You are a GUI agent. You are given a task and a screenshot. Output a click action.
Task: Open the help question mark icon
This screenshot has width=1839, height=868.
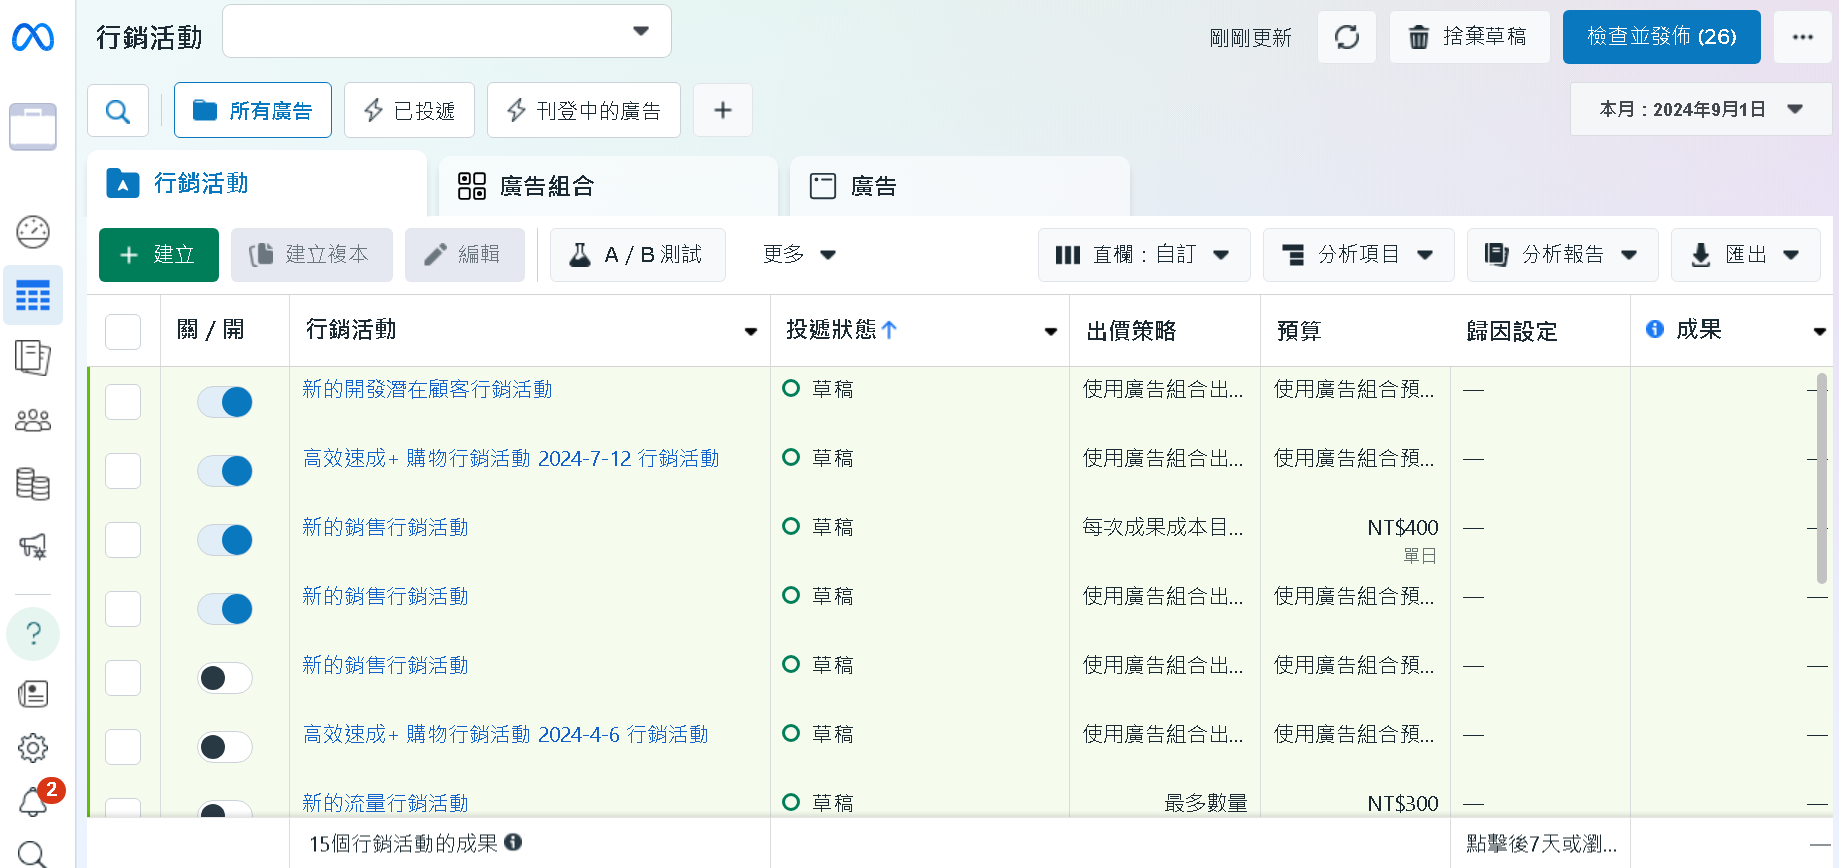pyautogui.click(x=33, y=634)
